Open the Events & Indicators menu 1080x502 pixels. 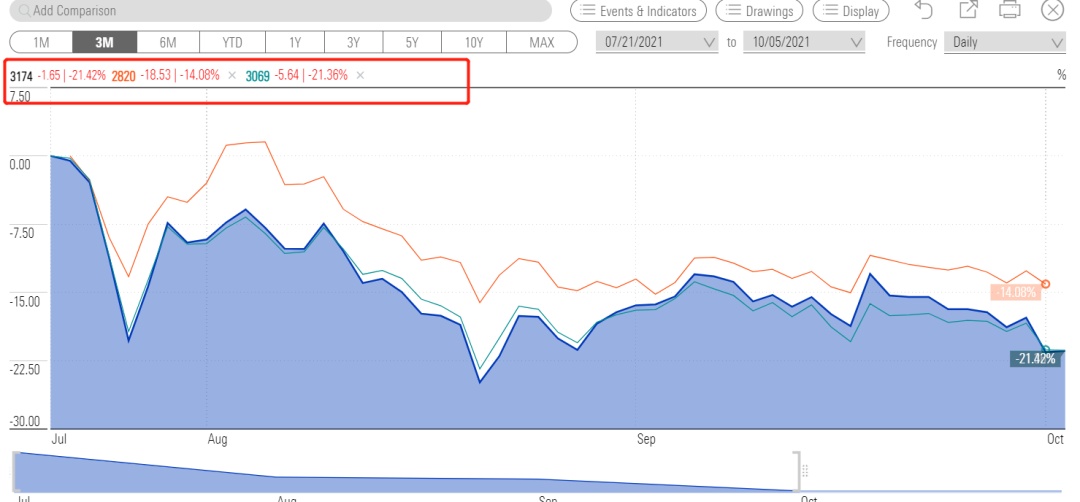(638, 11)
